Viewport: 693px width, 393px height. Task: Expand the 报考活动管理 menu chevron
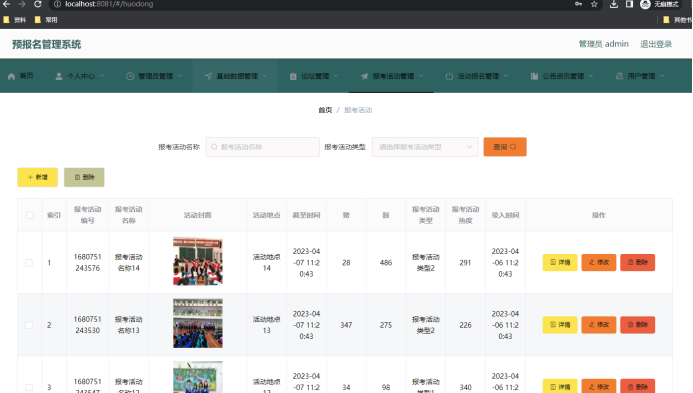click(x=421, y=76)
